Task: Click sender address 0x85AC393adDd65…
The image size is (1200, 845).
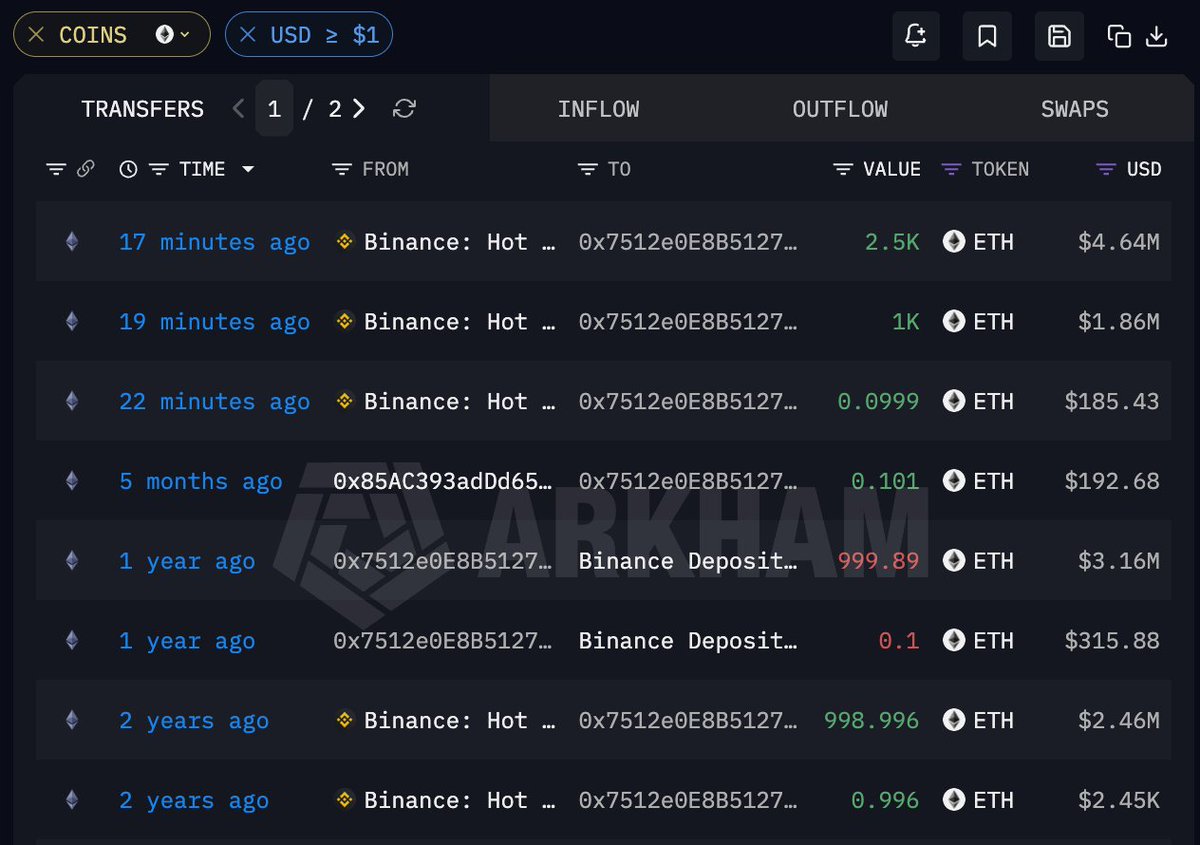Action: tap(443, 481)
